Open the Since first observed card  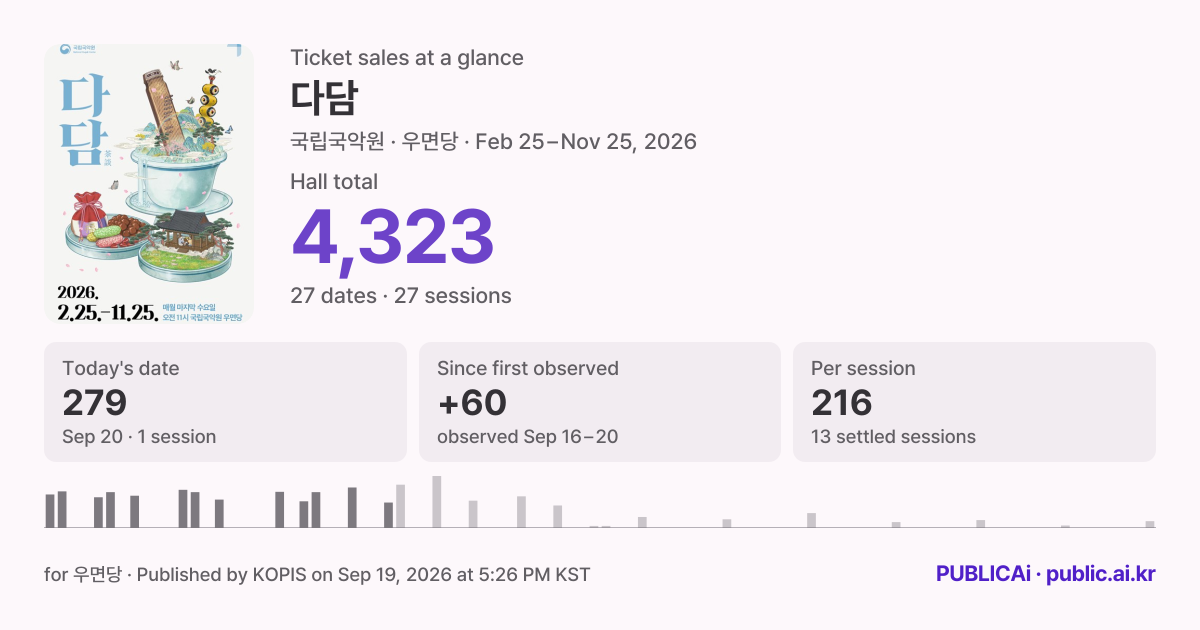click(x=600, y=402)
